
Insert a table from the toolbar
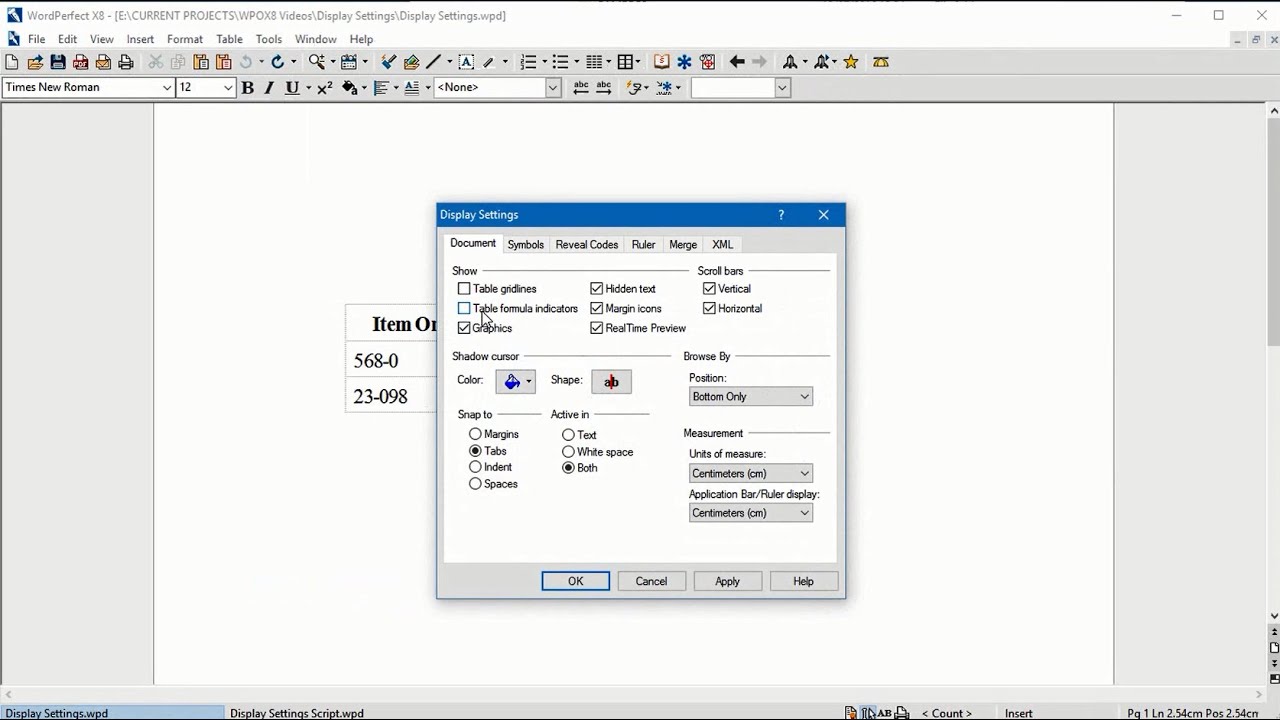(x=626, y=61)
